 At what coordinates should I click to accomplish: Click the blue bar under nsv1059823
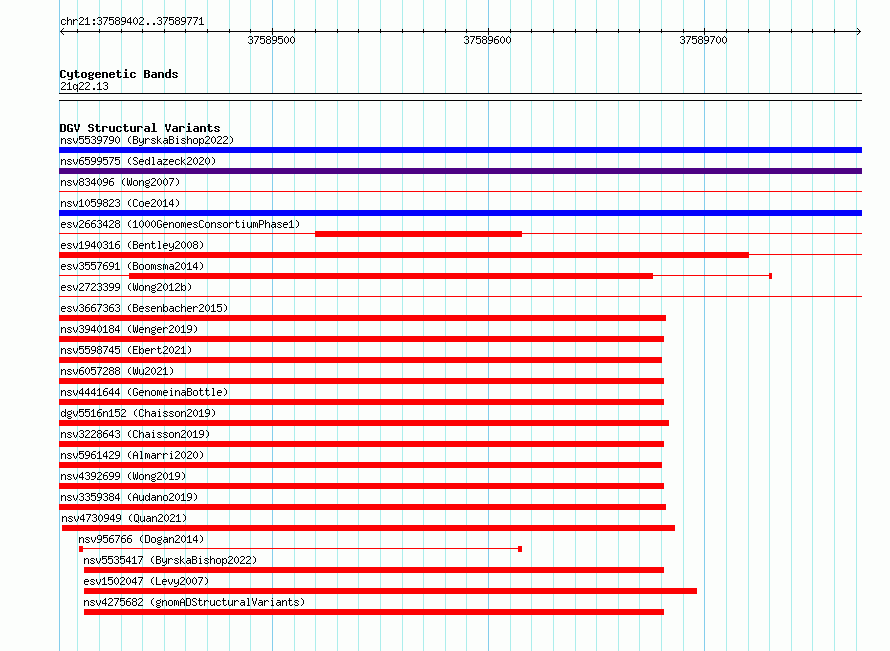(460, 213)
